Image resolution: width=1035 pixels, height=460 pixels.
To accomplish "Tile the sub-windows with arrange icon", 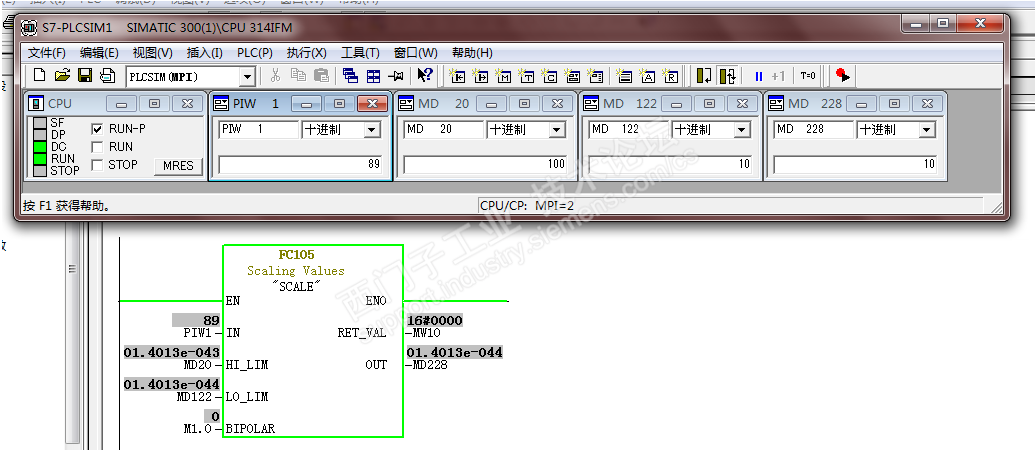I will click(374, 76).
